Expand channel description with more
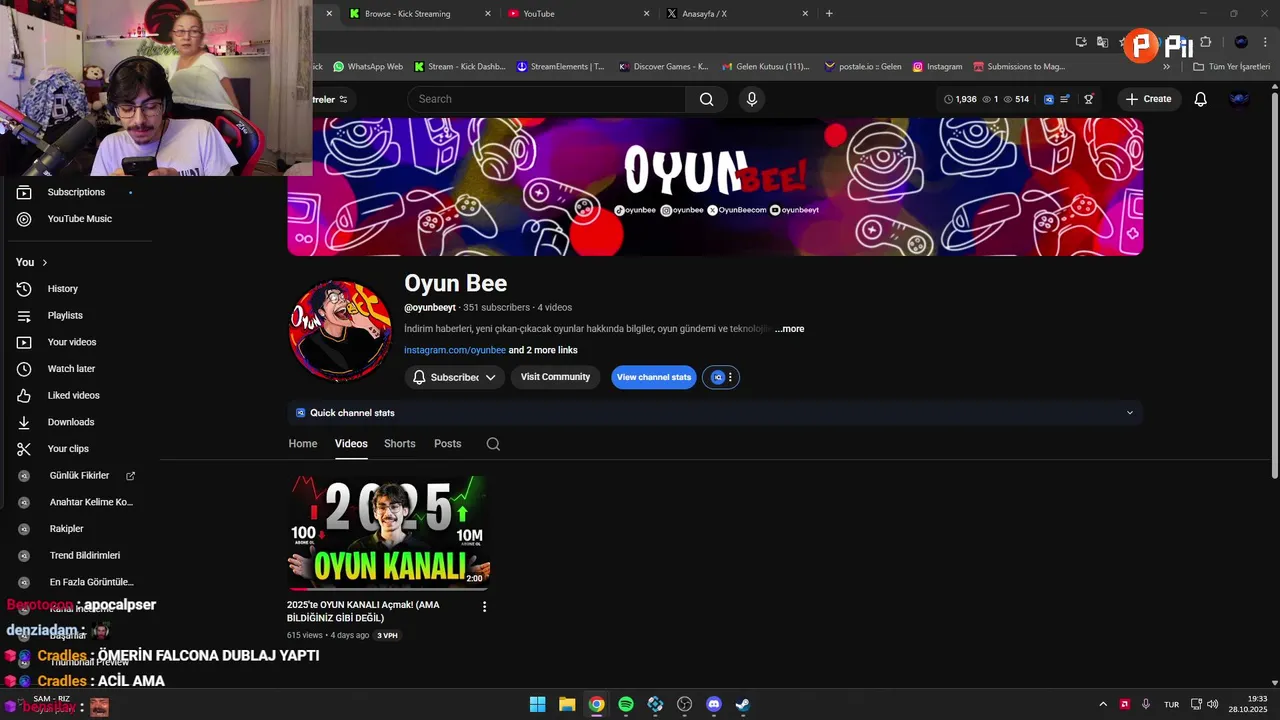 click(789, 329)
